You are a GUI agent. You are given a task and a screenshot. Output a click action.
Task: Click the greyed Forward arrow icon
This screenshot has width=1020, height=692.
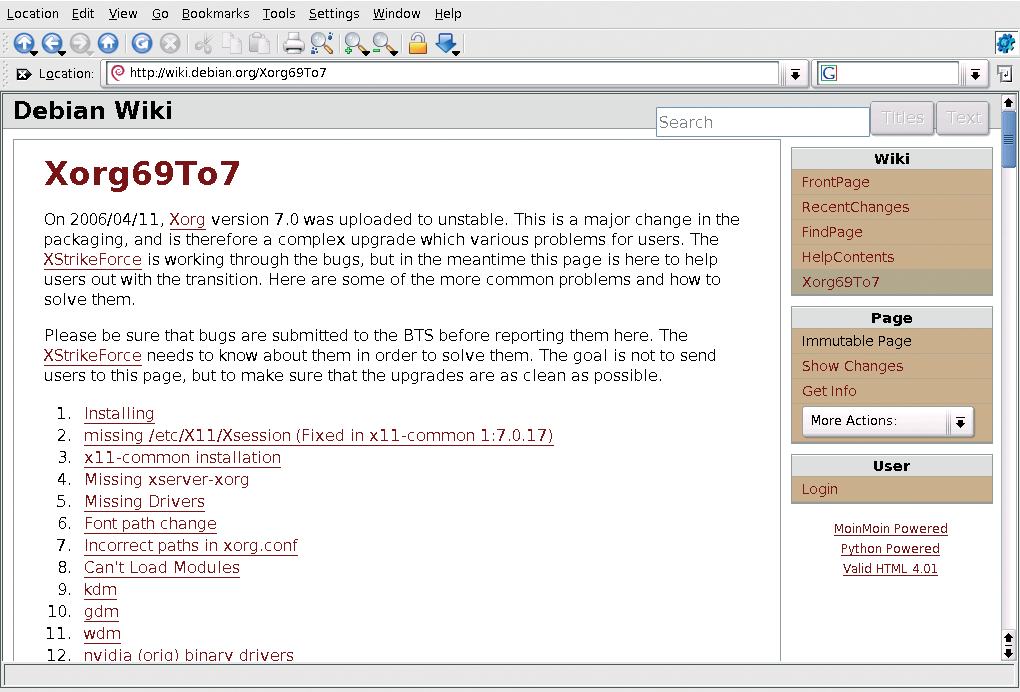point(81,44)
